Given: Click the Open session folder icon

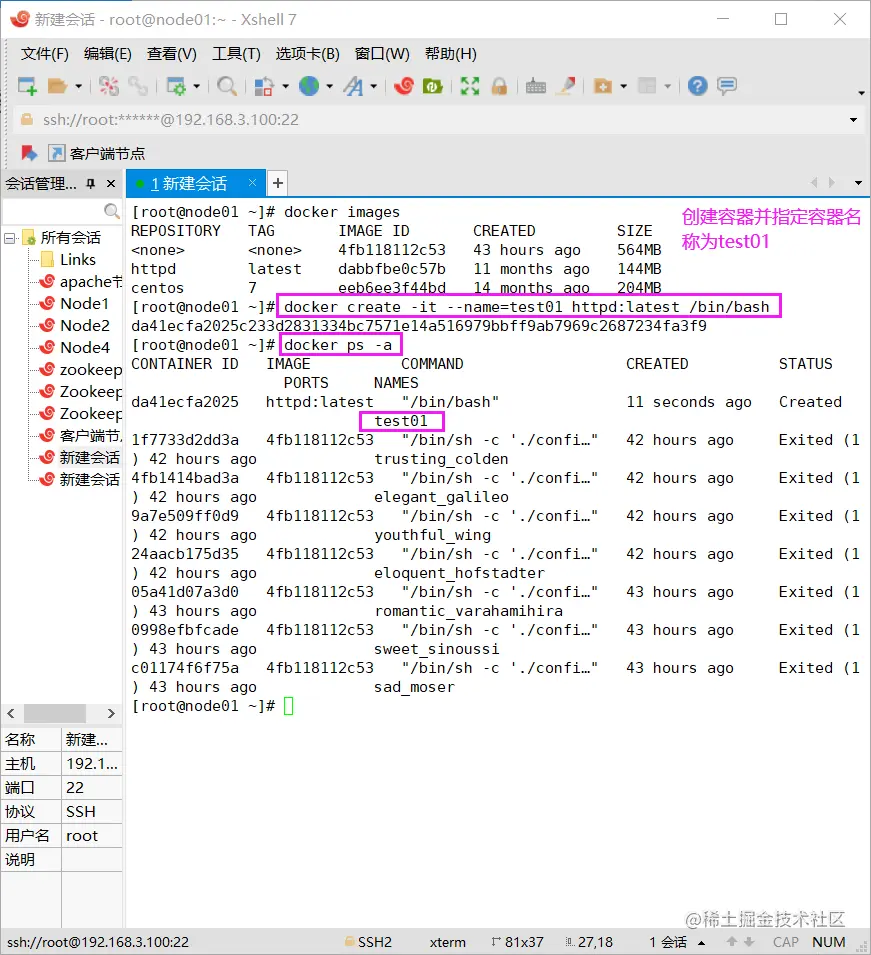Looking at the screenshot, I should point(57,86).
